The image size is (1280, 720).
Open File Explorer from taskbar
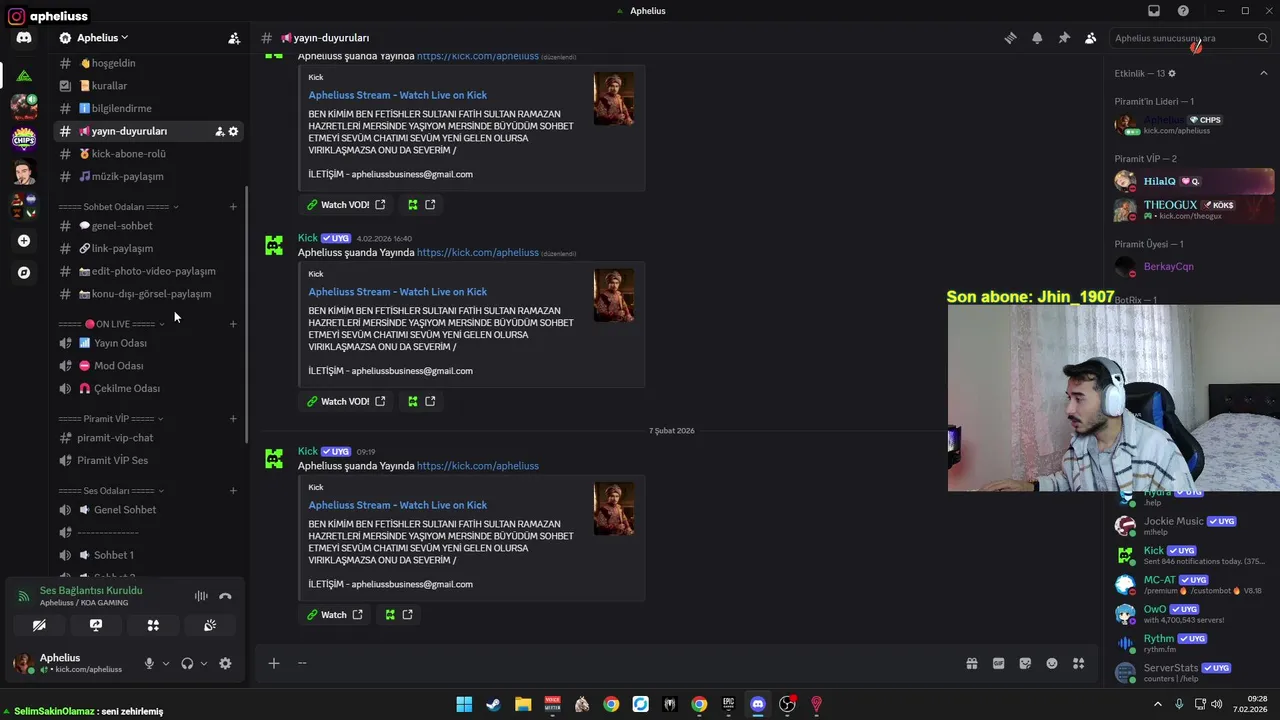pyautogui.click(x=523, y=705)
